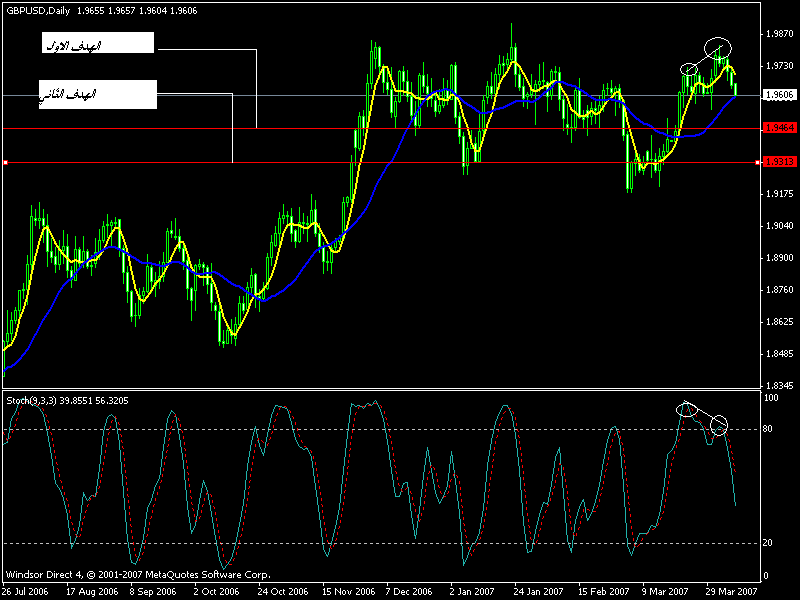Select the red 1.9313 price tag
Viewport: 800px width, 600px height.
point(777,162)
